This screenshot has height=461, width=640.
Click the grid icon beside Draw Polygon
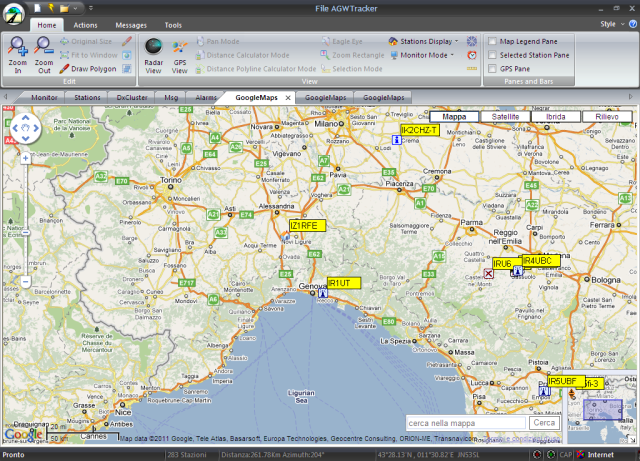[127, 69]
